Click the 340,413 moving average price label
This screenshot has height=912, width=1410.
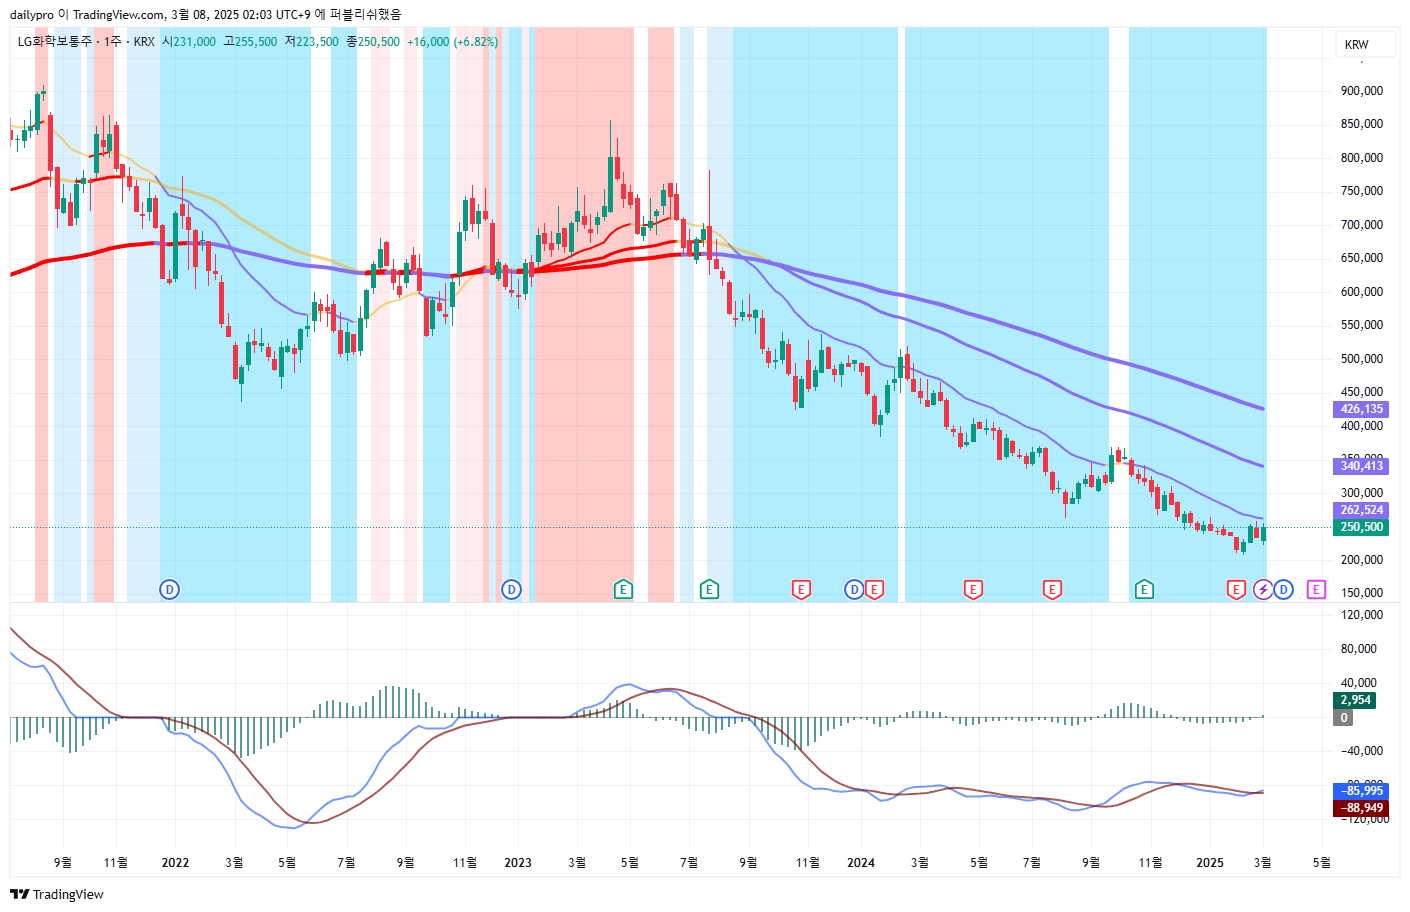pos(1361,466)
